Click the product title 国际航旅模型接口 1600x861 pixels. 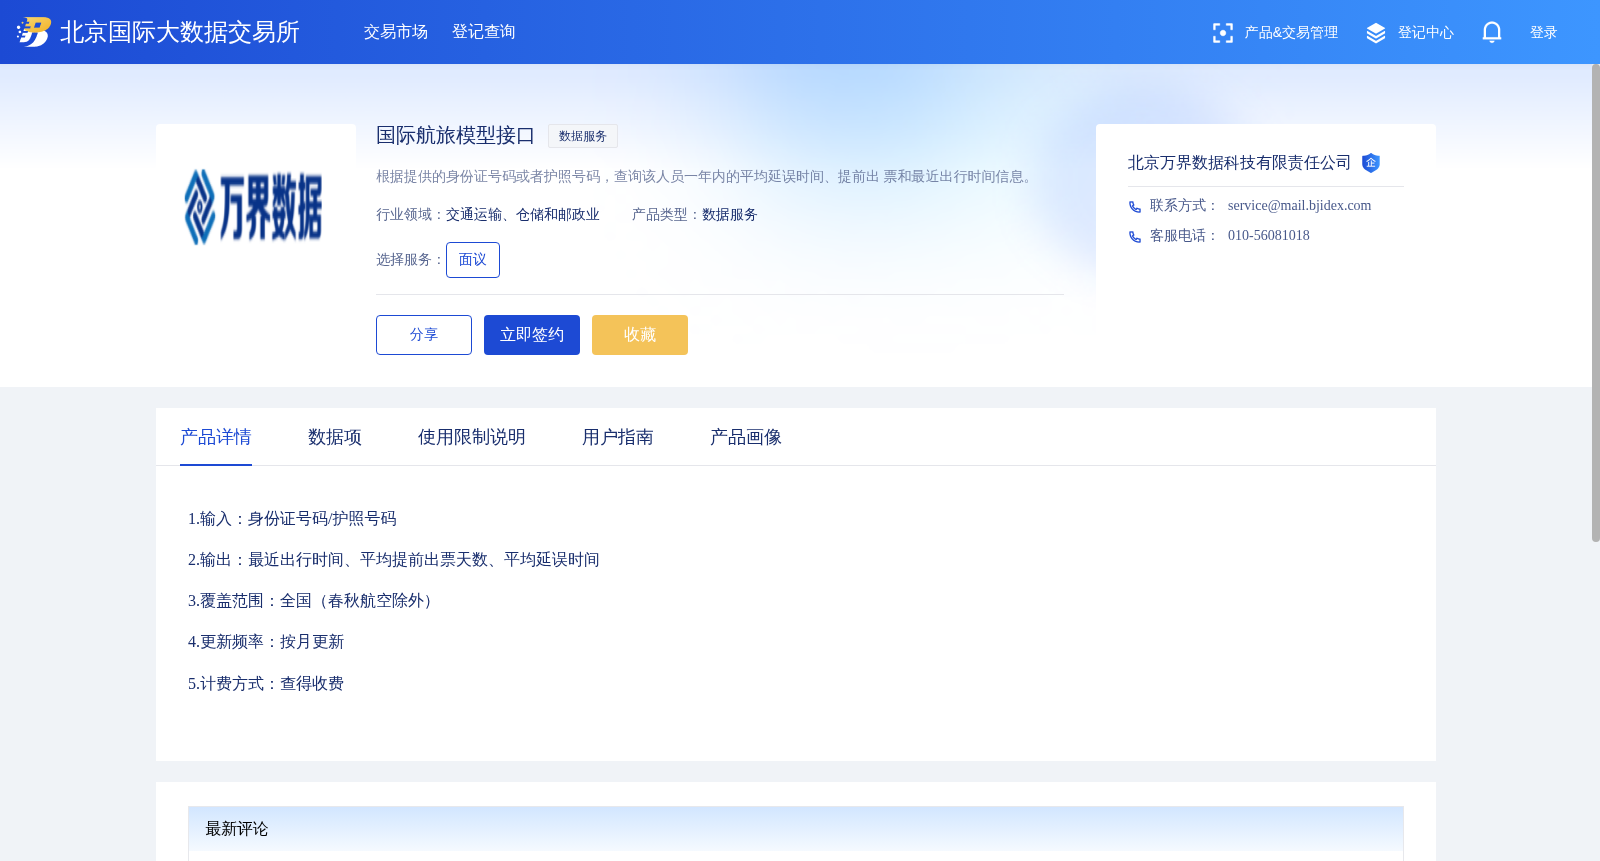(x=456, y=135)
